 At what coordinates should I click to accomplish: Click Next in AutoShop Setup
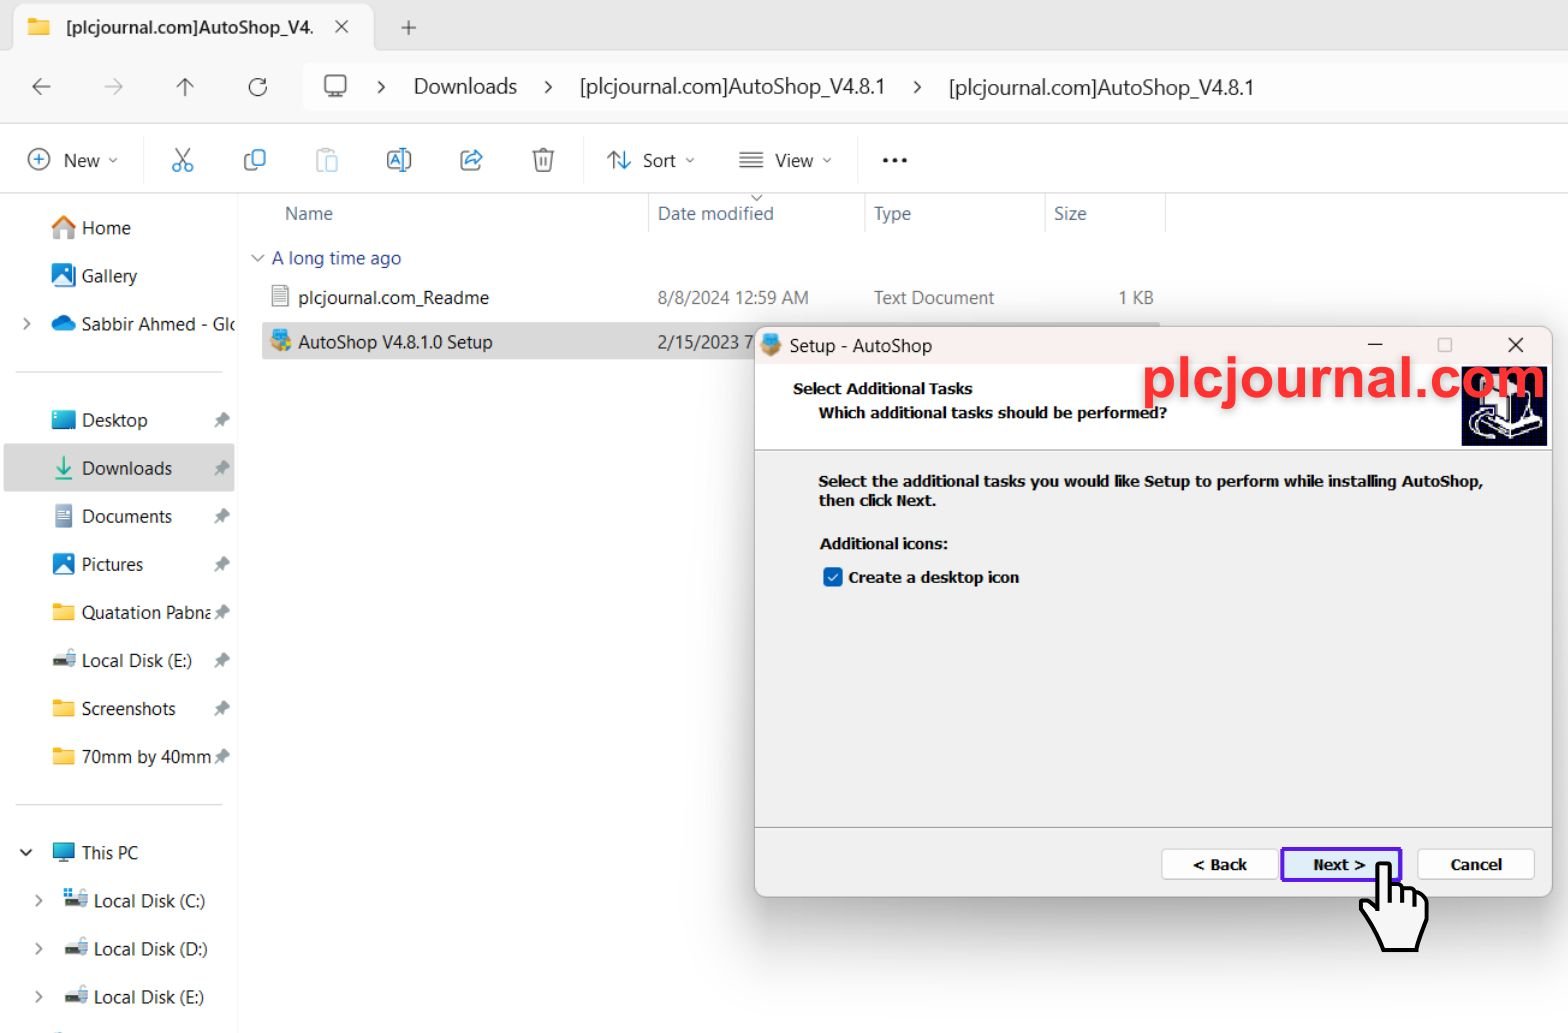click(1340, 864)
